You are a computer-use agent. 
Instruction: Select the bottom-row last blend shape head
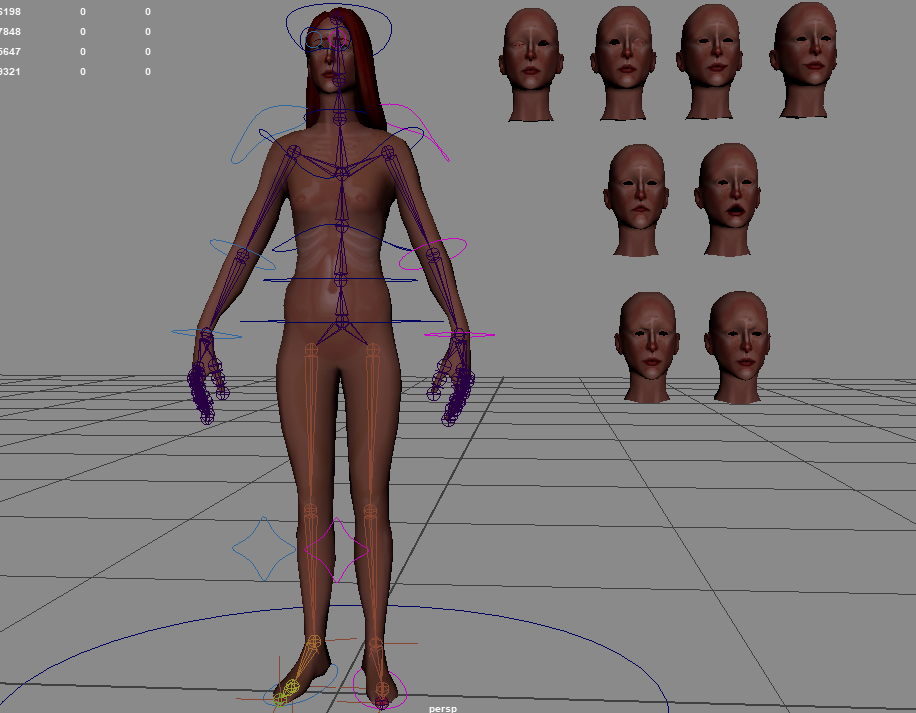click(737, 347)
